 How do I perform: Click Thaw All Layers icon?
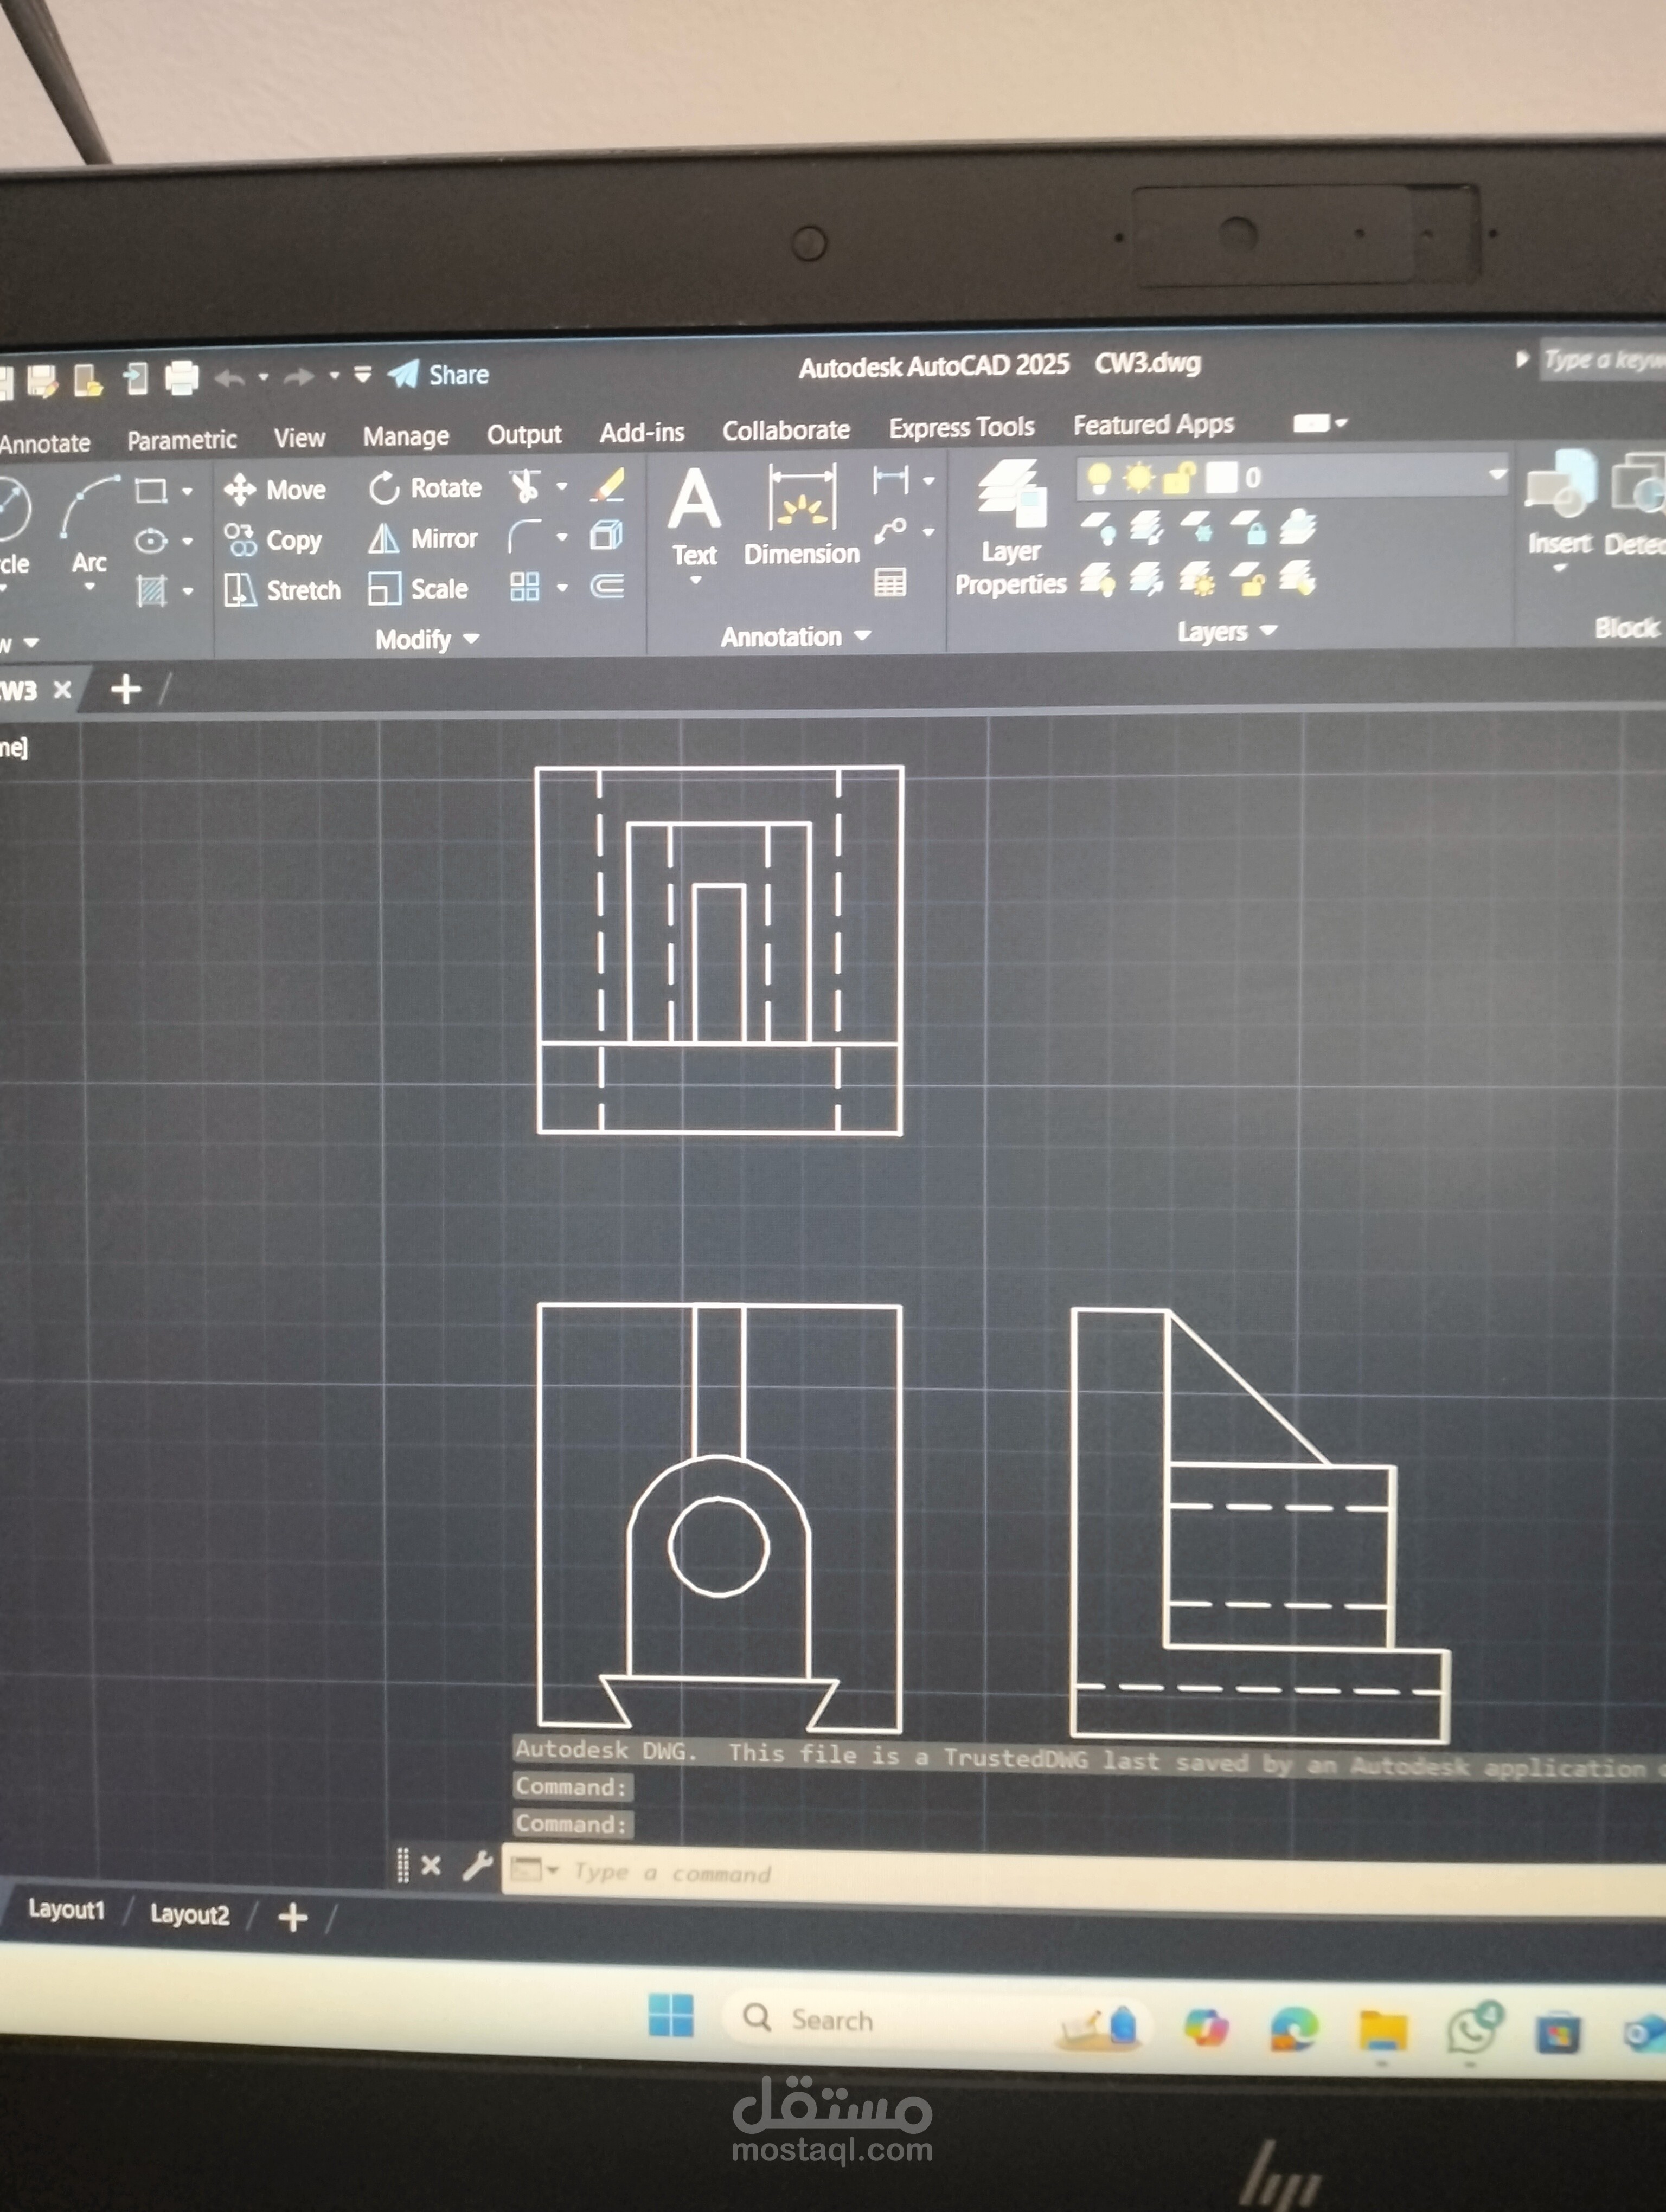point(1197,579)
